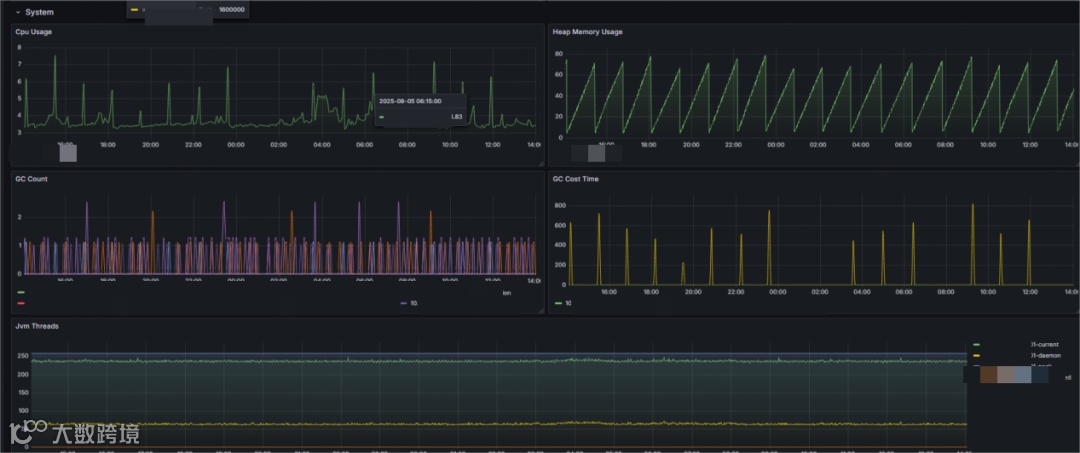The height and width of the screenshot is (453, 1080).
Task: Click the Cpu Usage panel resize corner handle
Action: click(541, 163)
